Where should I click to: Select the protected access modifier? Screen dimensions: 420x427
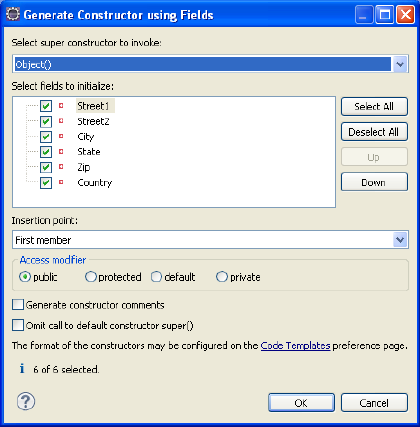[90, 277]
